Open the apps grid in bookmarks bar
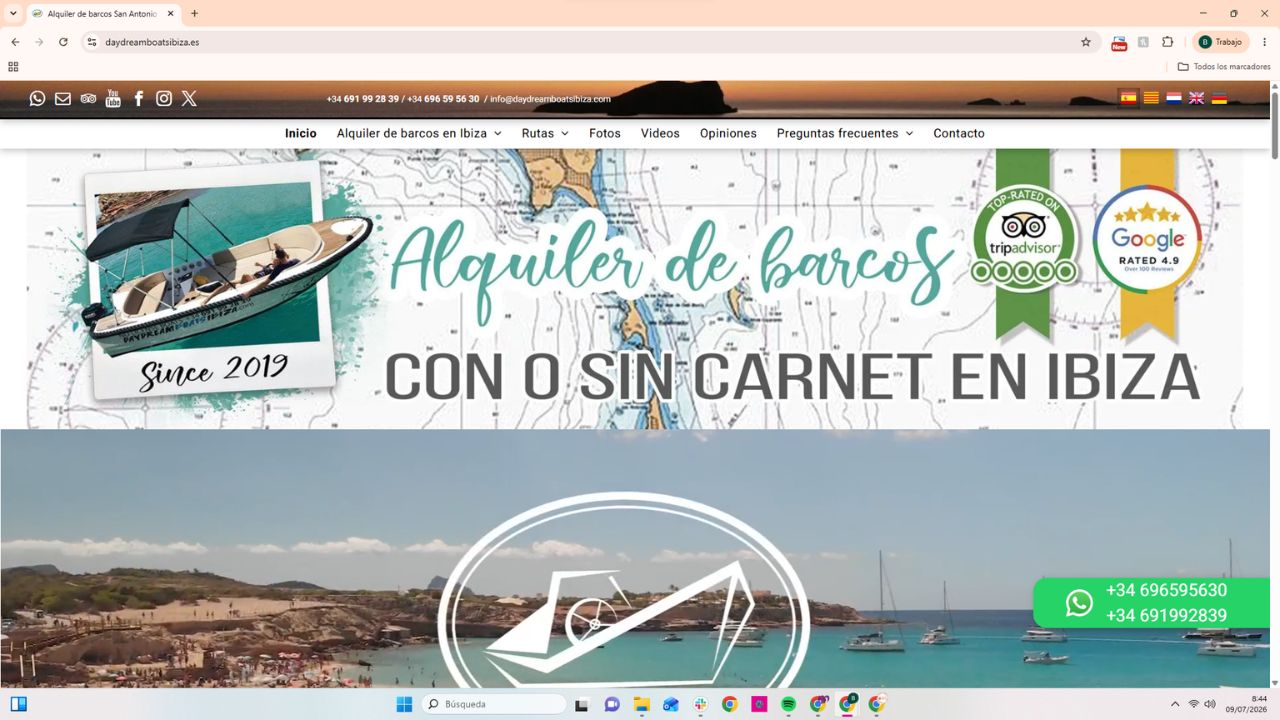Image resolution: width=1280 pixels, height=720 pixels. [x=13, y=67]
